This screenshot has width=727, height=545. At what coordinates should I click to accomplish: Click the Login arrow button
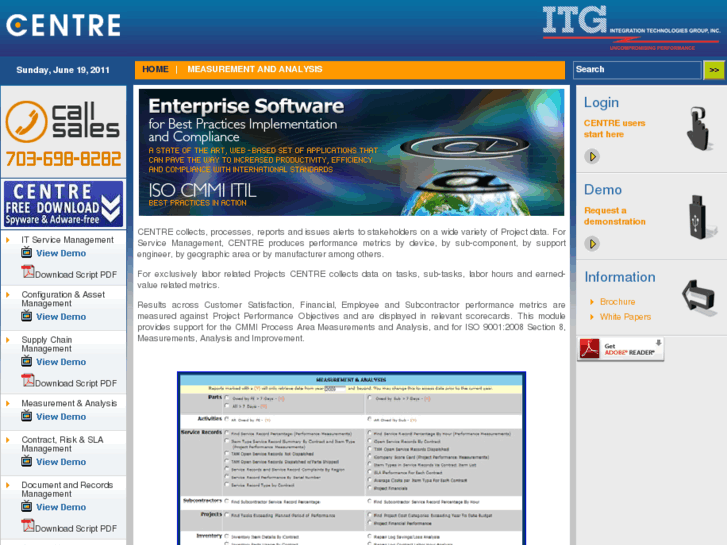[592, 156]
